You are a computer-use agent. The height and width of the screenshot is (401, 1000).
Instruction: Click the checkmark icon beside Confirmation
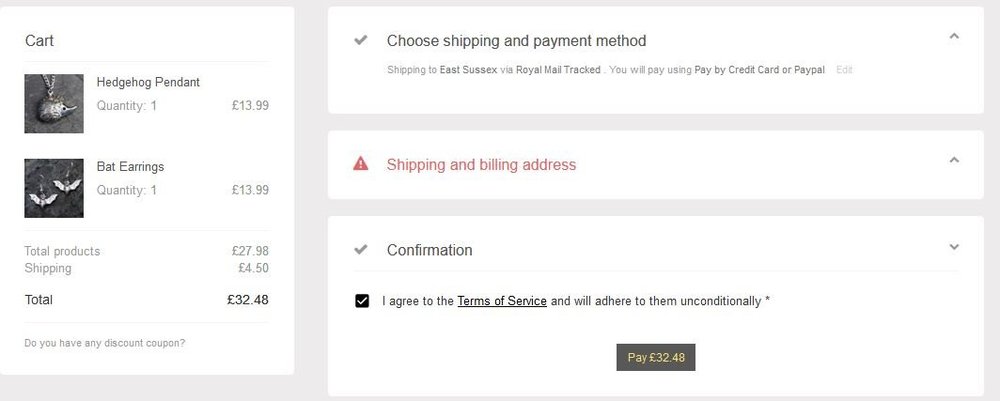361,249
